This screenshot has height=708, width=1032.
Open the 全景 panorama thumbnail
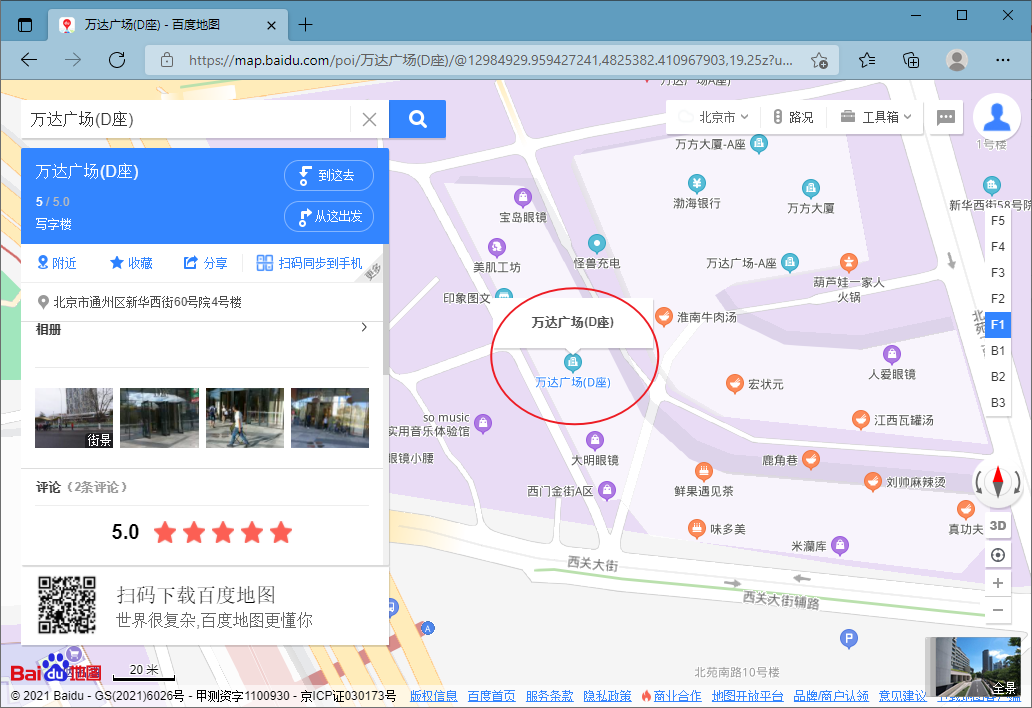tap(973, 667)
